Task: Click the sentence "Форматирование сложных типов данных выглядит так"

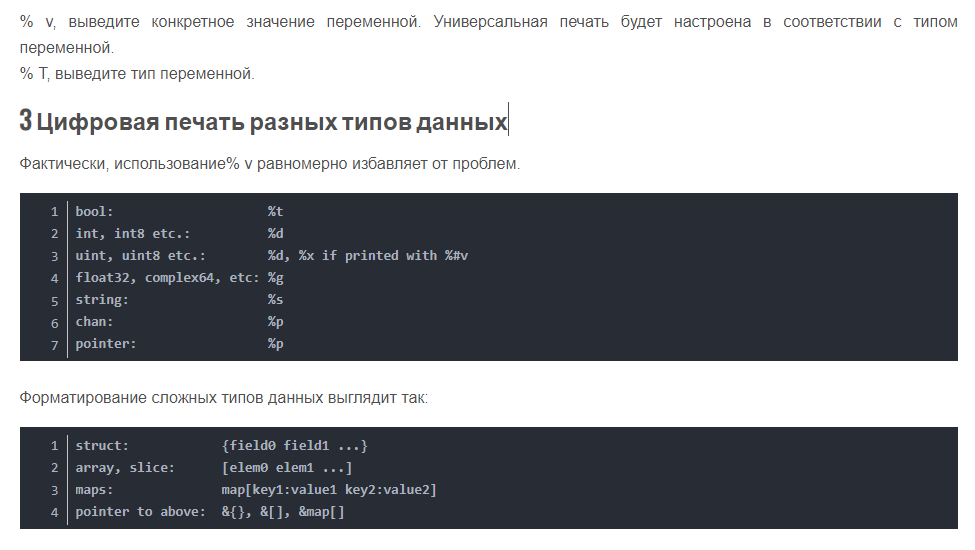Action: (x=223, y=398)
